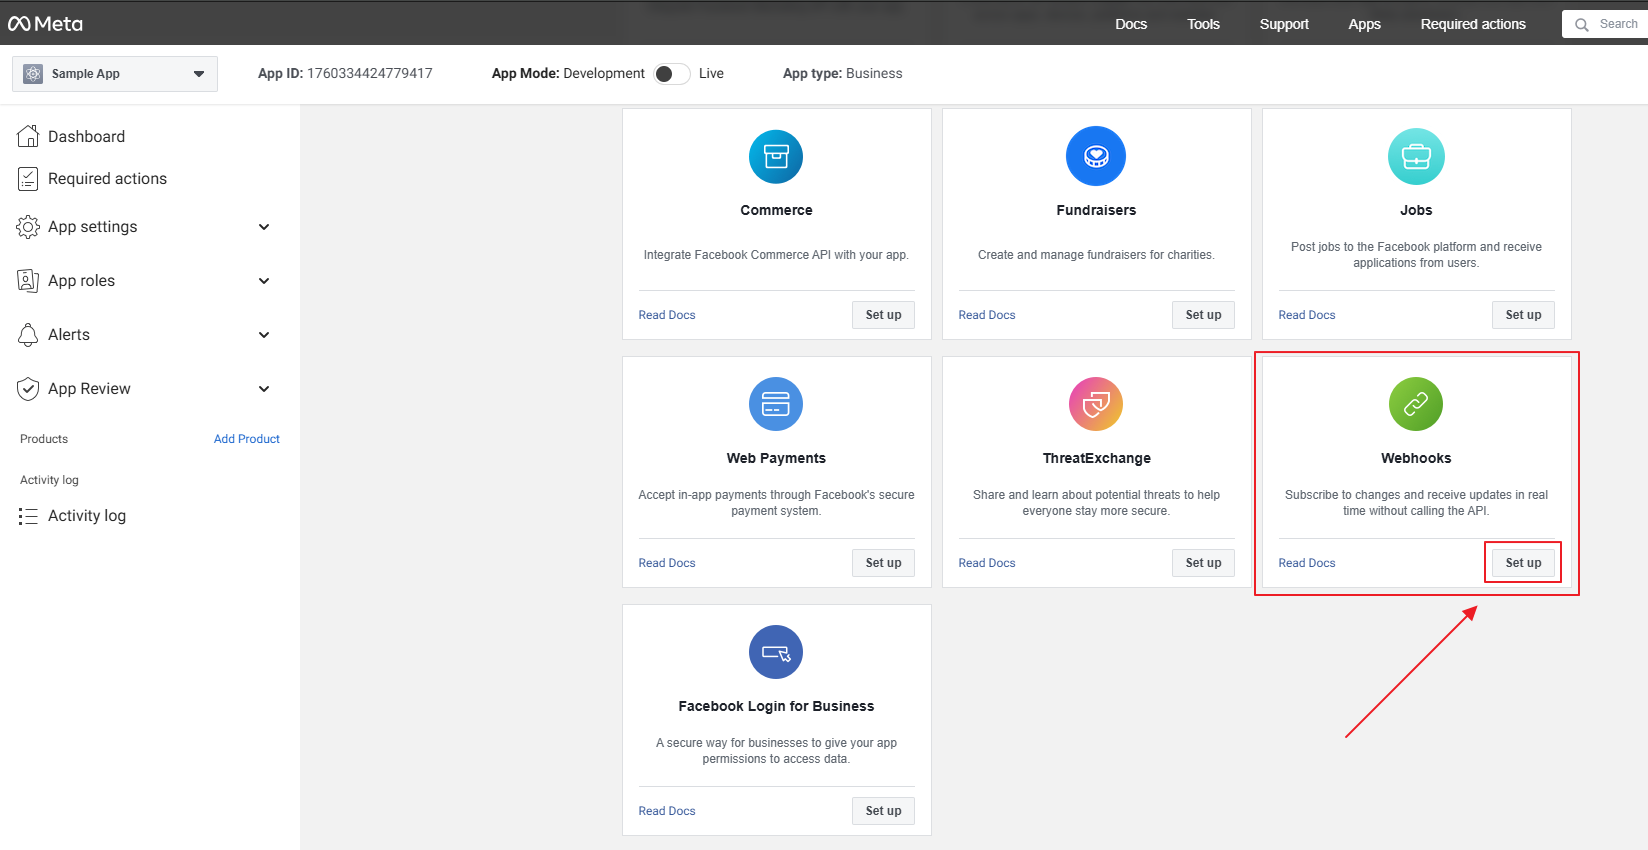
Task: Click the Jobs briefcase icon
Action: tap(1416, 157)
